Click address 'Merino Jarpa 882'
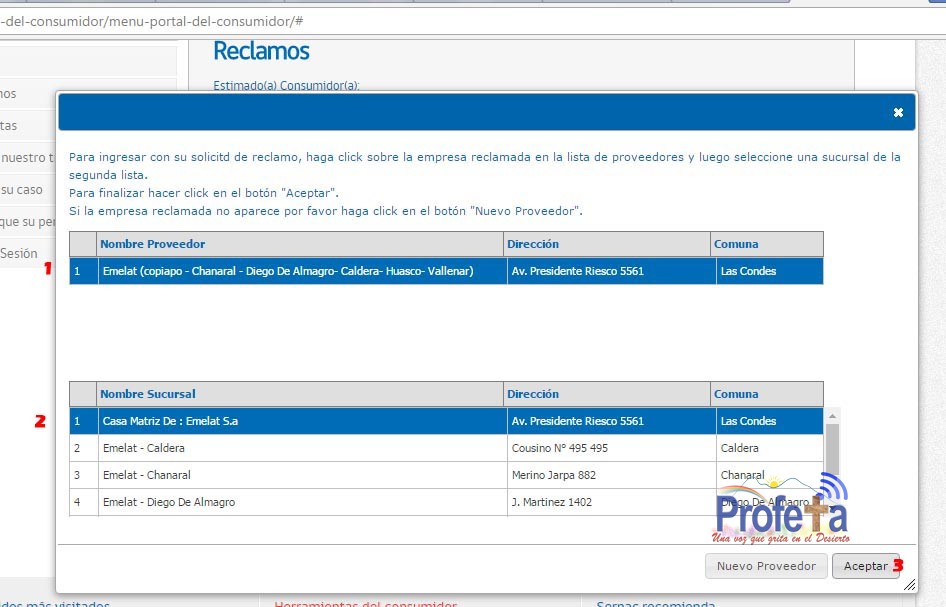Viewport: 946px width, 607px height. point(554,475)
